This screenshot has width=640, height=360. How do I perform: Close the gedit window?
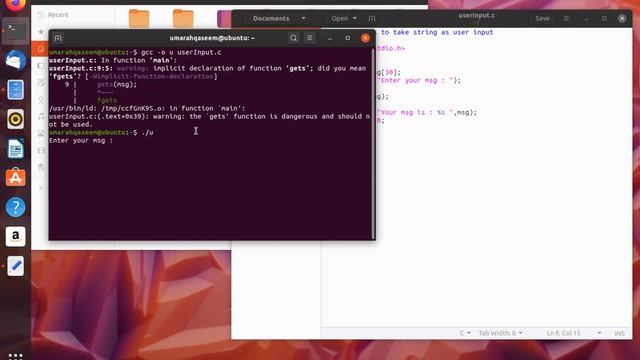[x=622, y=18]
